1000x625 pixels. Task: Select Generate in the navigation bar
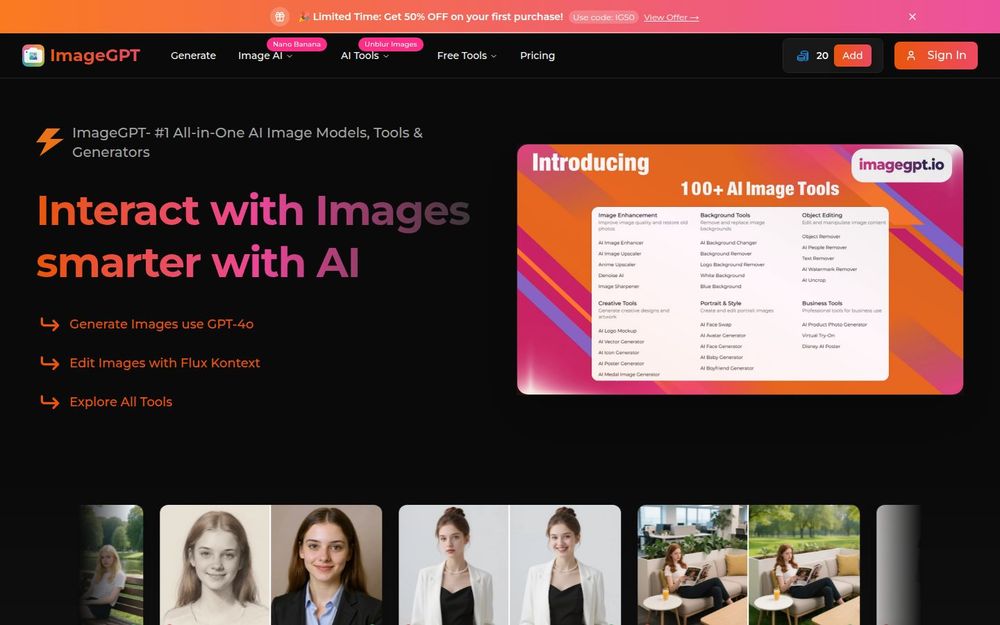click(x=193, y=56)
